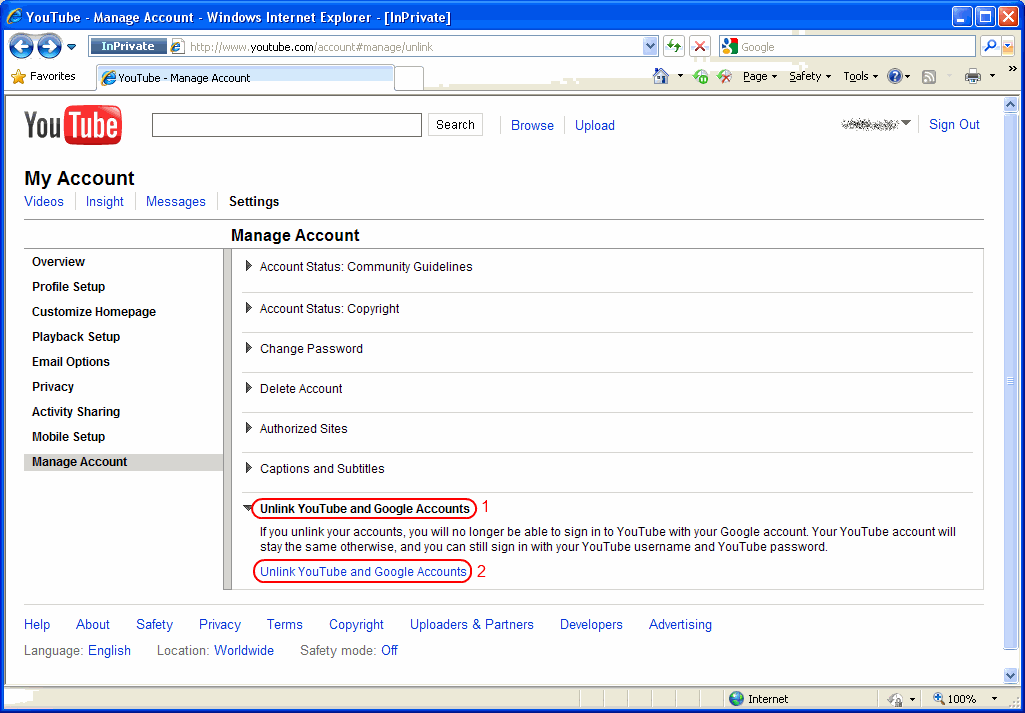Open the Favorites star button
Screen dimensions: 1025x713
tap(44, 76)
